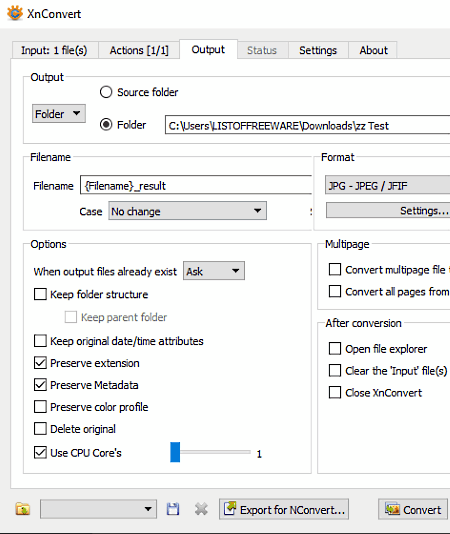Enable Preserve color profile
Image resolution: width=450 pixels, height=534 pixels.
40,407
